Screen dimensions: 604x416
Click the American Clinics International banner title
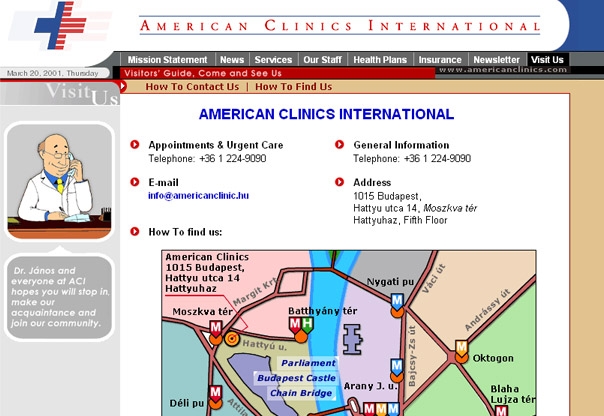[340, 26]
